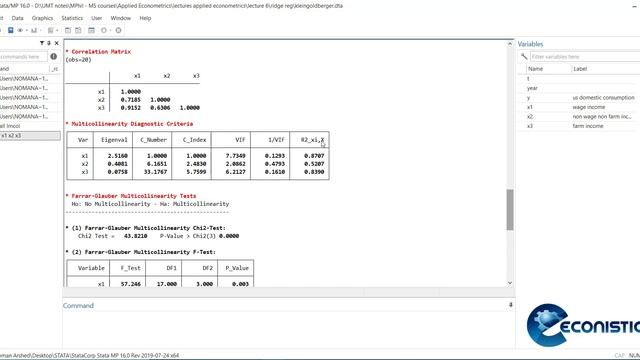Click the 'Multicollinearity Diagnostic Criteria' heading
The image size is (640, 360).
click(132, 124)
